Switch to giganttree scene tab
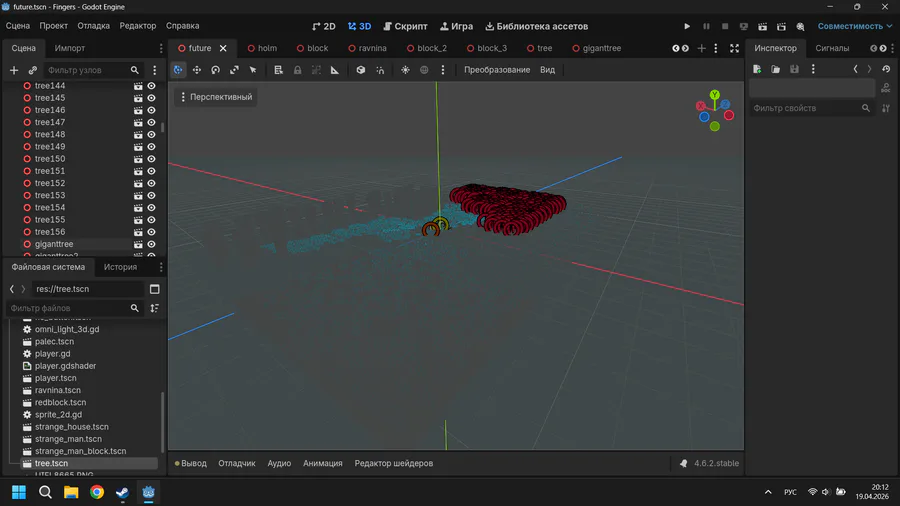 click(x=596, y=48)
